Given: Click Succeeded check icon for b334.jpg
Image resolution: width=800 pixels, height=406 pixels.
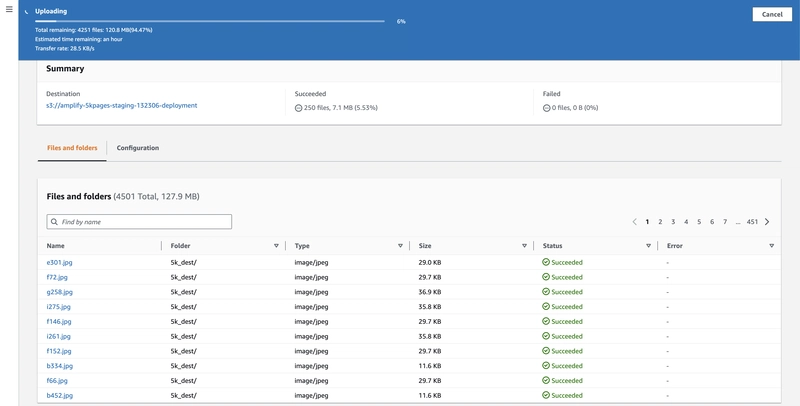Looking at the screenshot, I should tap(546, 366).
